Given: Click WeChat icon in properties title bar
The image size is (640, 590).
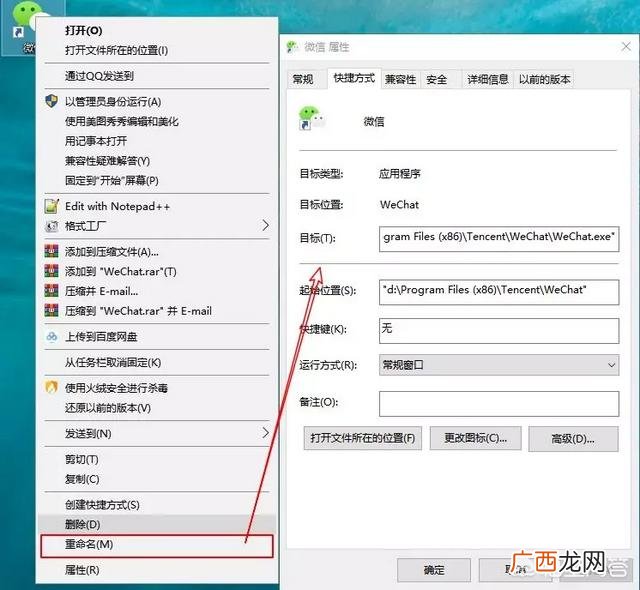Looking at the screenshot, I should coord(292,47).
